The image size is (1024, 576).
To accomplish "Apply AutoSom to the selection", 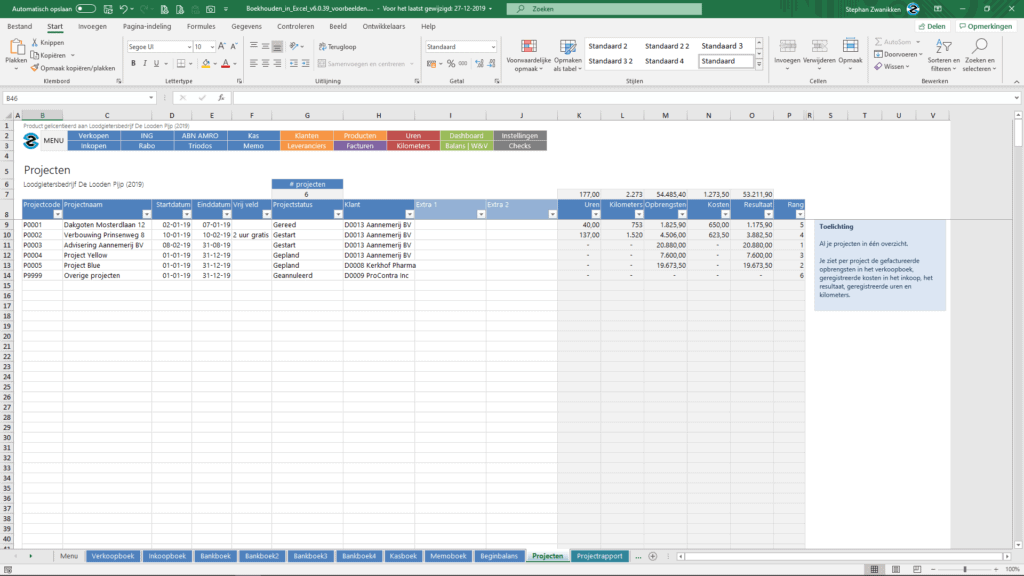I will 878,42.
